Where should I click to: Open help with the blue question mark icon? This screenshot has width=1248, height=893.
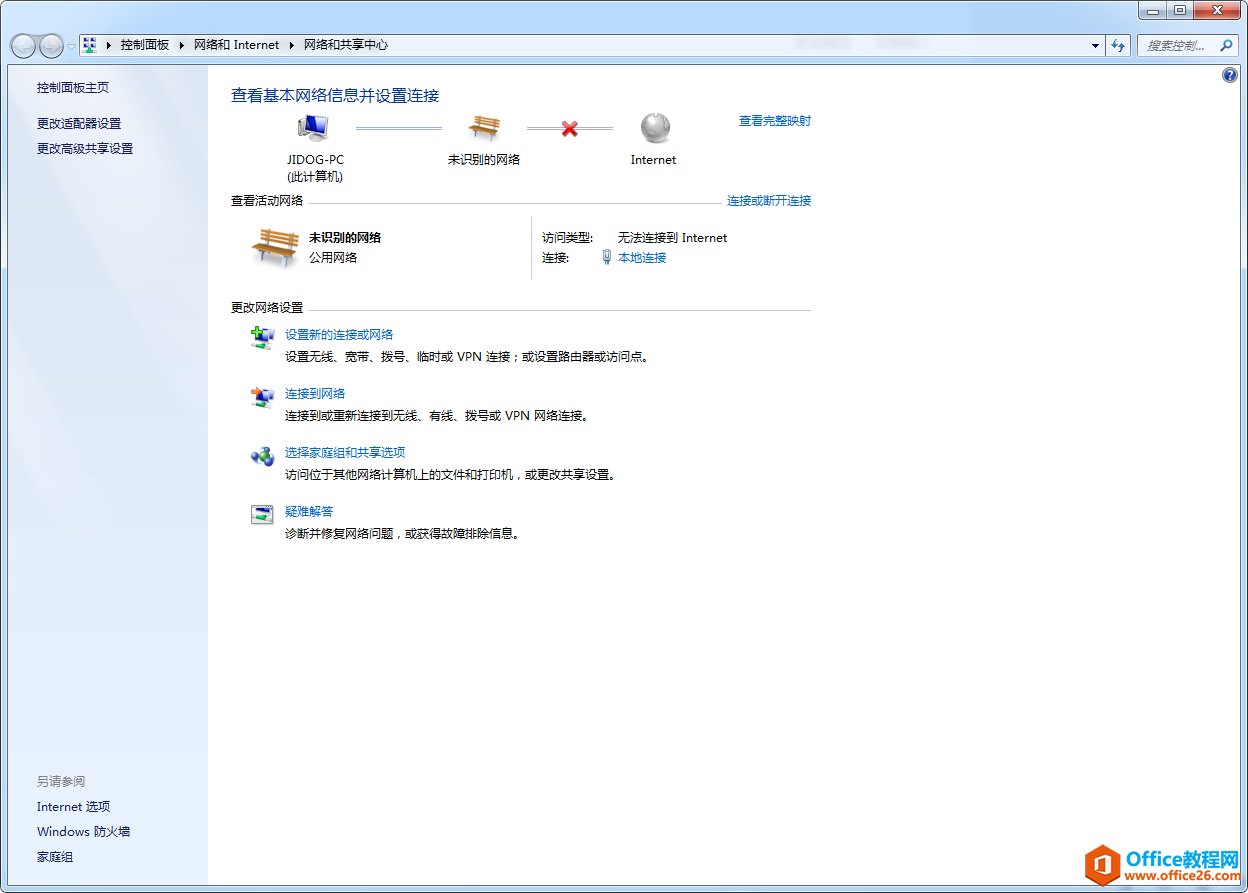click(1230, 75)
